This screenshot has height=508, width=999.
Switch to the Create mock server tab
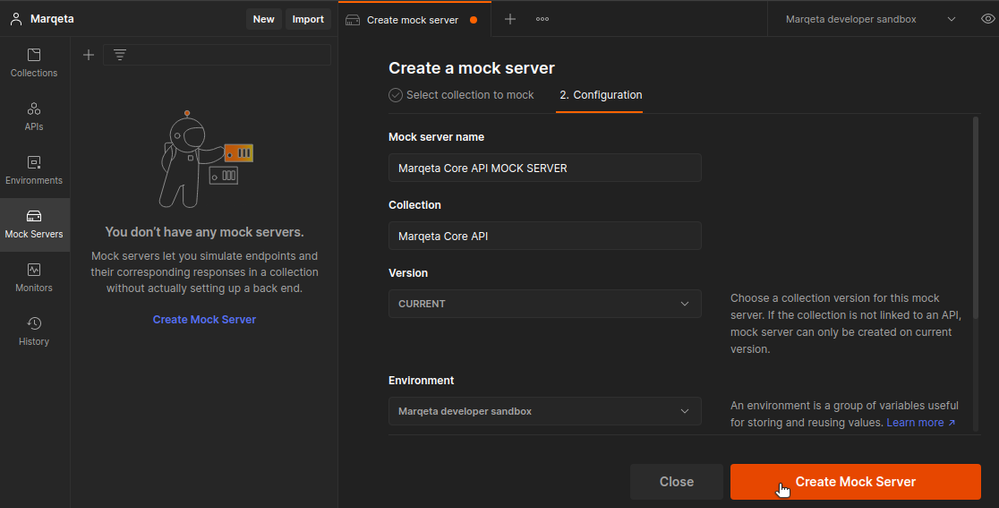[x=414, y=20]
